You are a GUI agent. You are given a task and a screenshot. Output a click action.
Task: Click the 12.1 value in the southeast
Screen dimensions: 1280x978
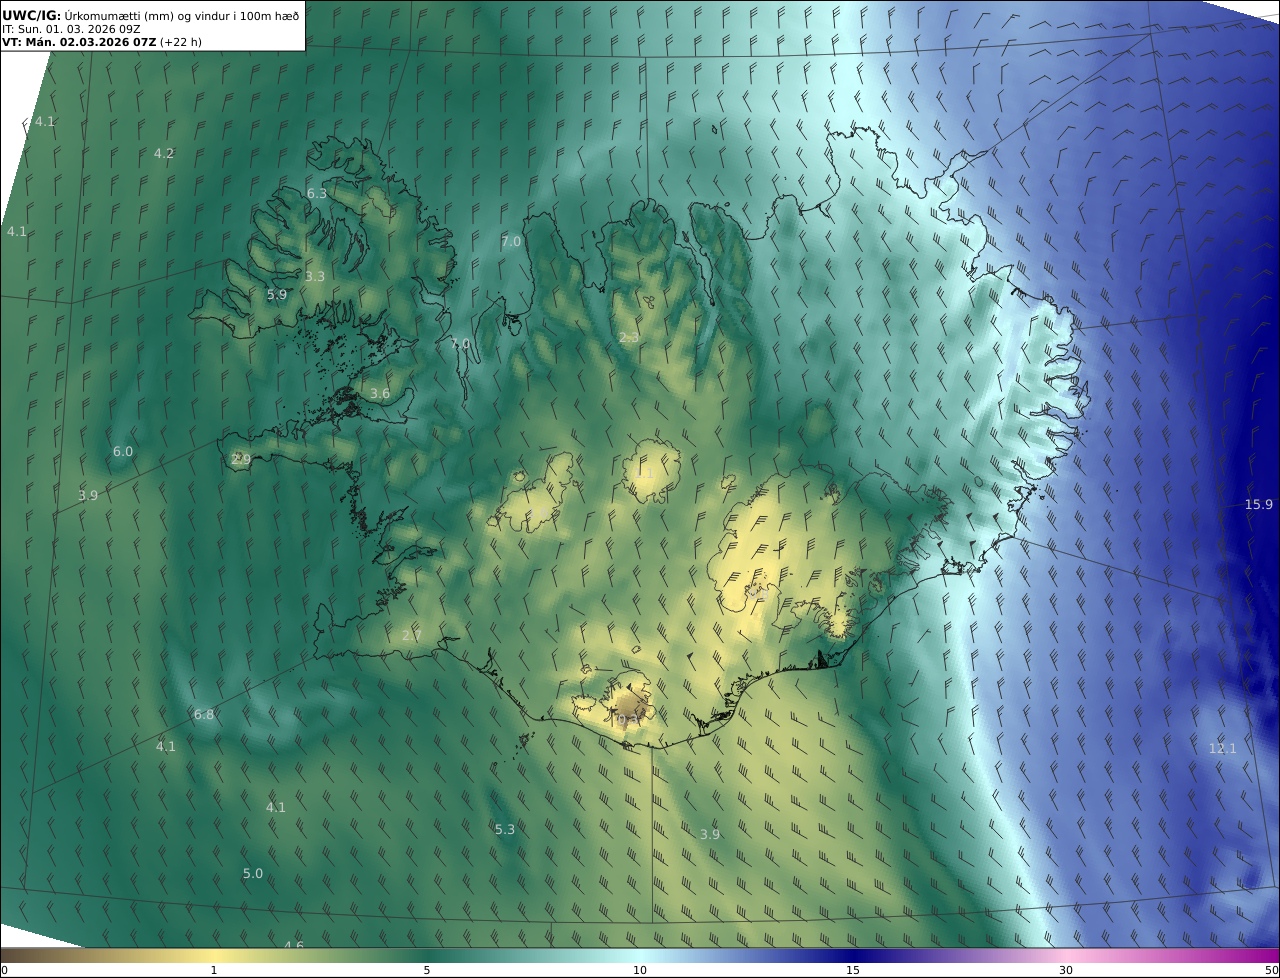point(1222,748)
